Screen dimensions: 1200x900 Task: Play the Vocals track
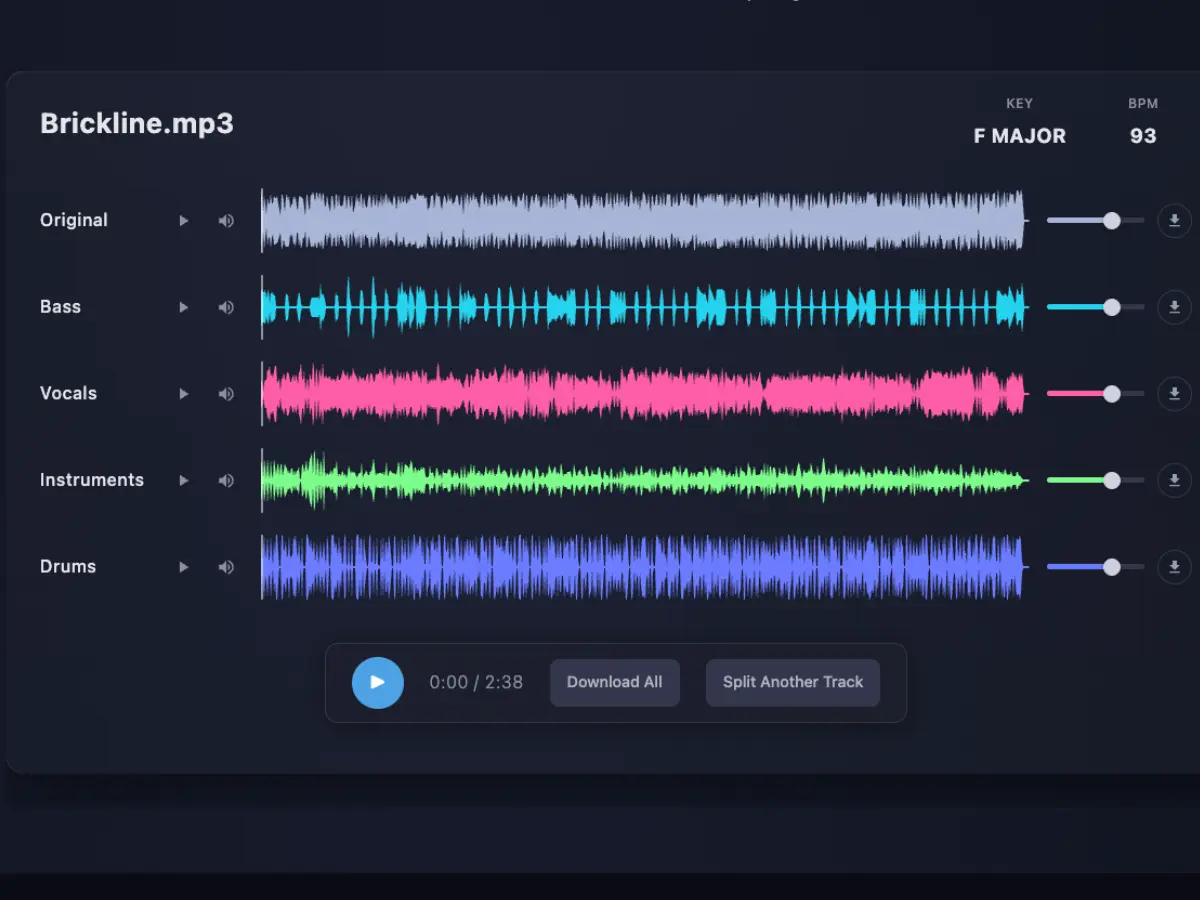[183, 393]
